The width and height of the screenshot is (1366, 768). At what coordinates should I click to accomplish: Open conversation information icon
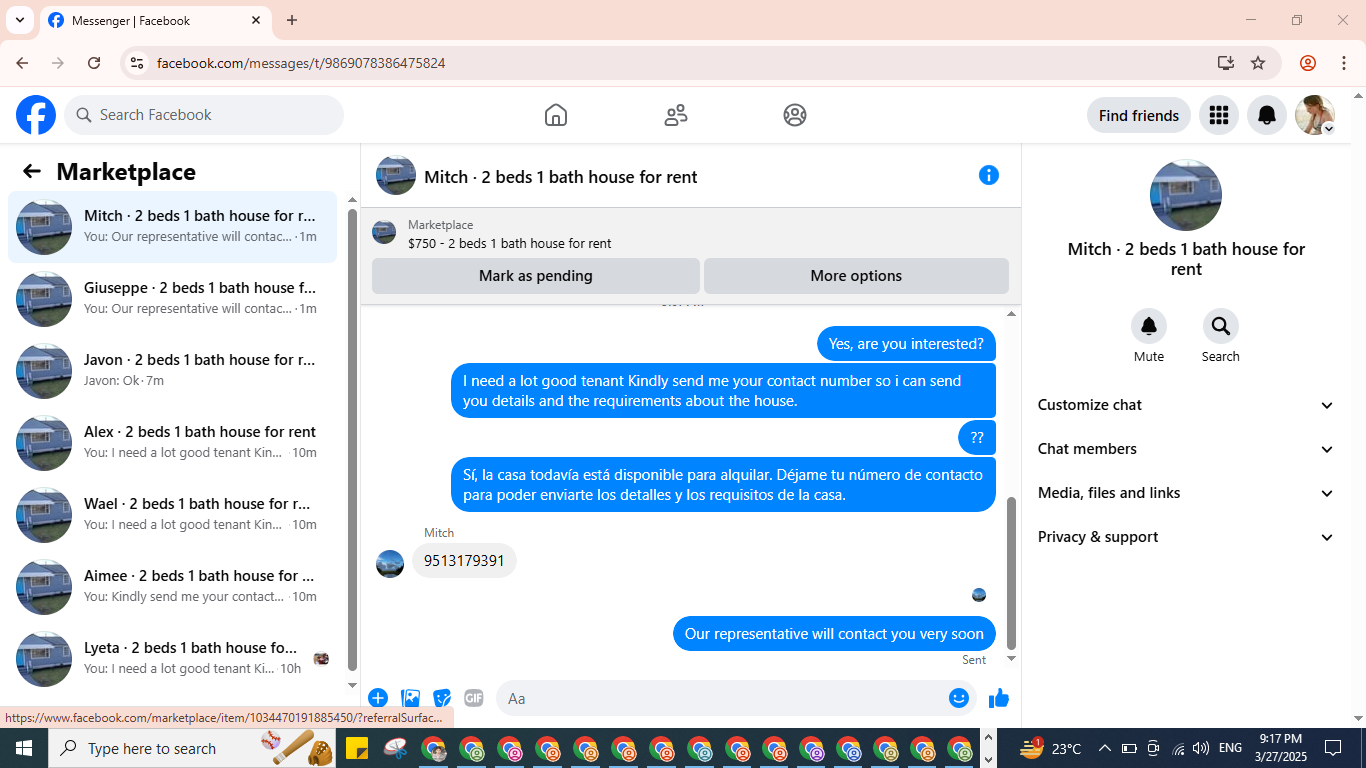tap(989, 175)
